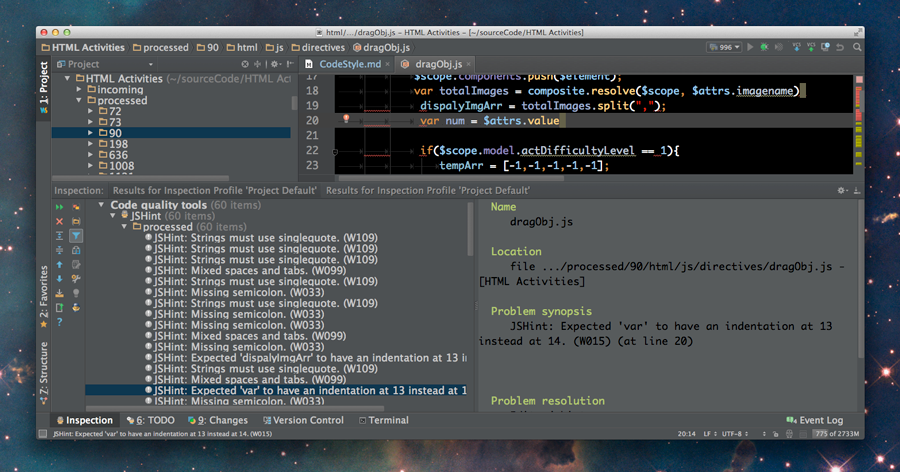Toggle the filter resolved items funnel icon
Screen dimensions: 900x472
pos(76,235)
